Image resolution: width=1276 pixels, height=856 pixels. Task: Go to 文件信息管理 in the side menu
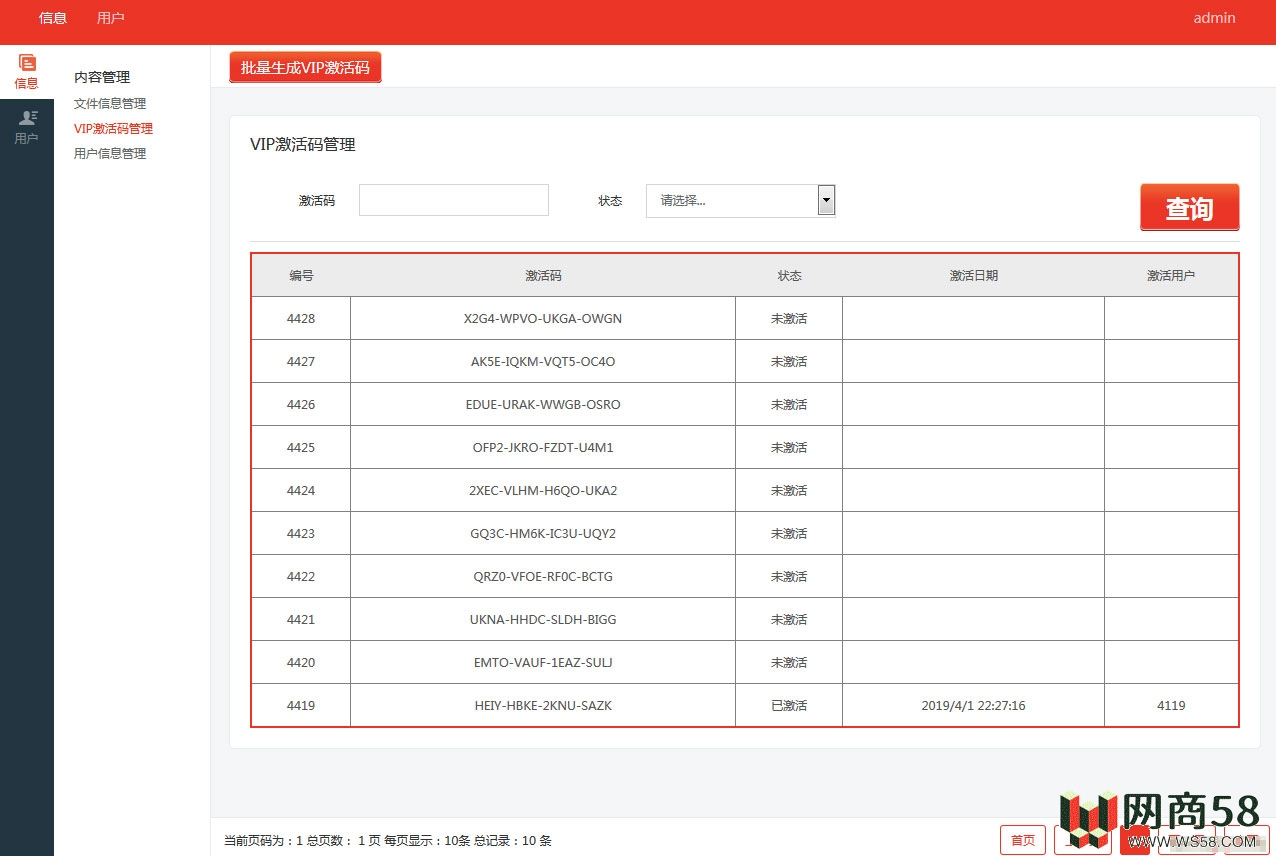[x=110, y=104]
